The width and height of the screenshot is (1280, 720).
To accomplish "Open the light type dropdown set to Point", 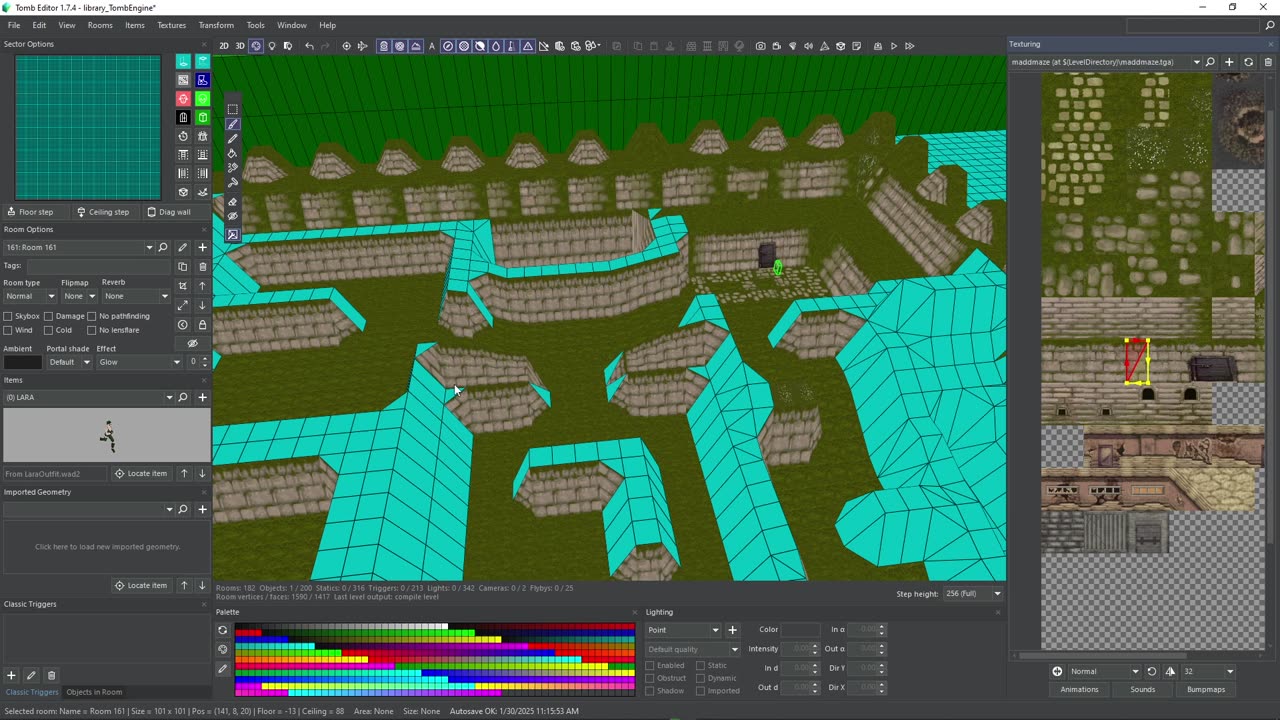I will [x=683, y=630].
